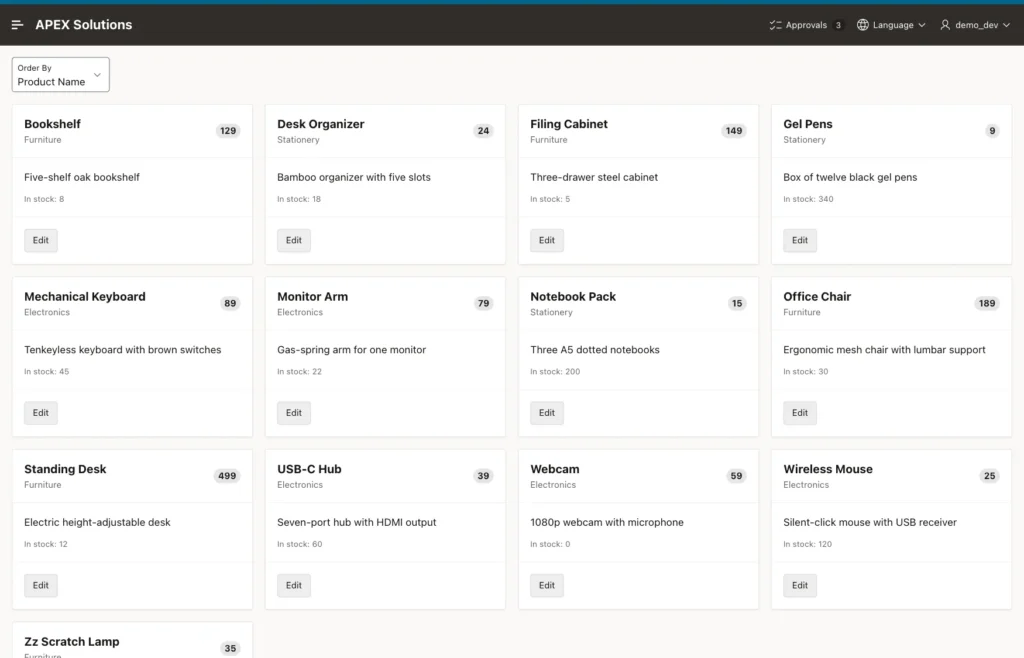Click the Bookshelf price badge 129

(x=228, y=131)
